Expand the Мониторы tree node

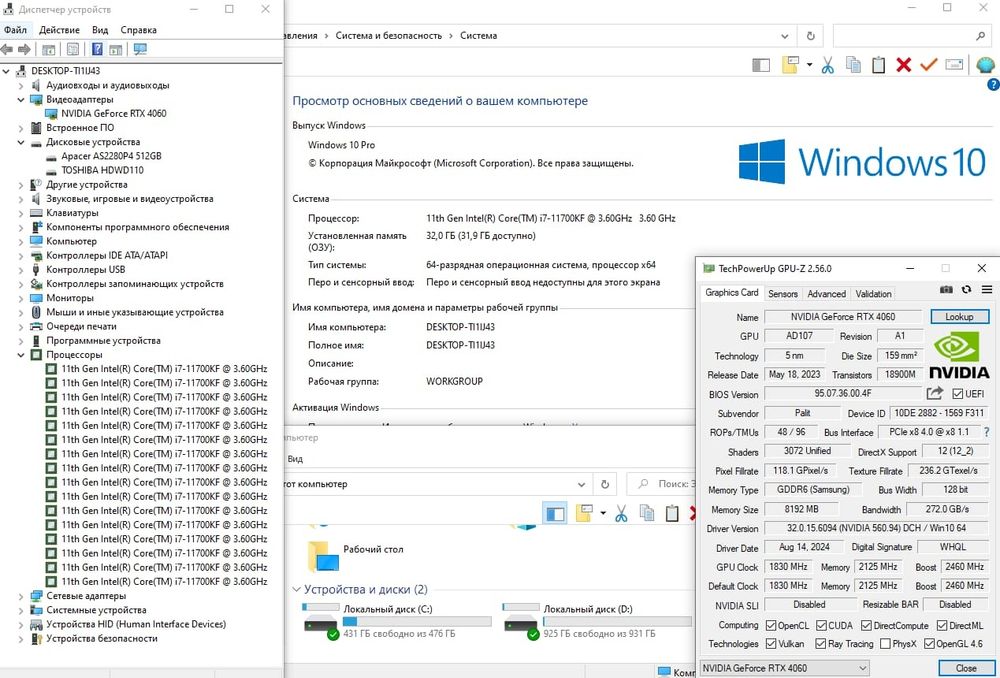click(x=21, y=298)
